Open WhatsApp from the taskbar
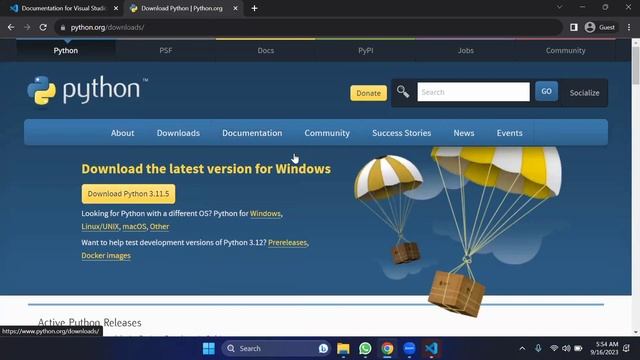Image resolution: width=640 pixels, height=360 pixels. (365, 349)
